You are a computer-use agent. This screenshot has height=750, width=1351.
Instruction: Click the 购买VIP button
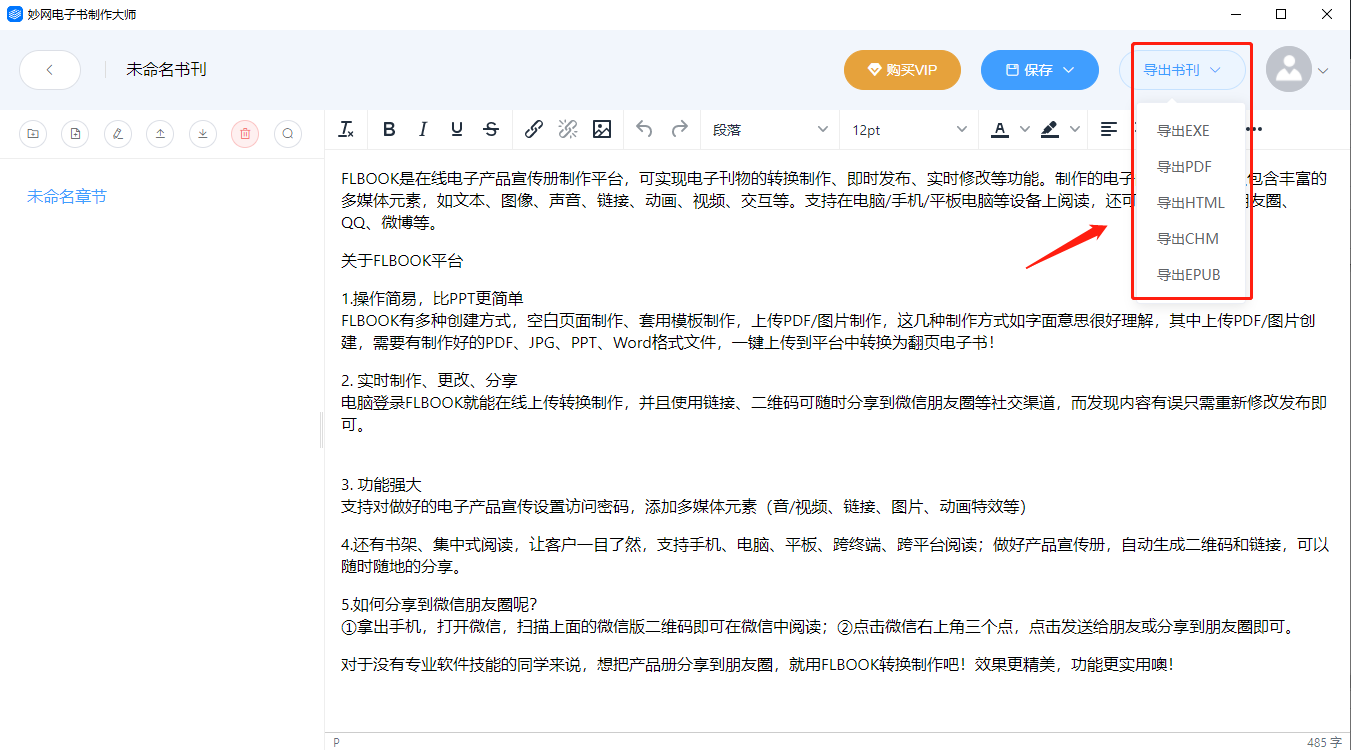point(902,70)
